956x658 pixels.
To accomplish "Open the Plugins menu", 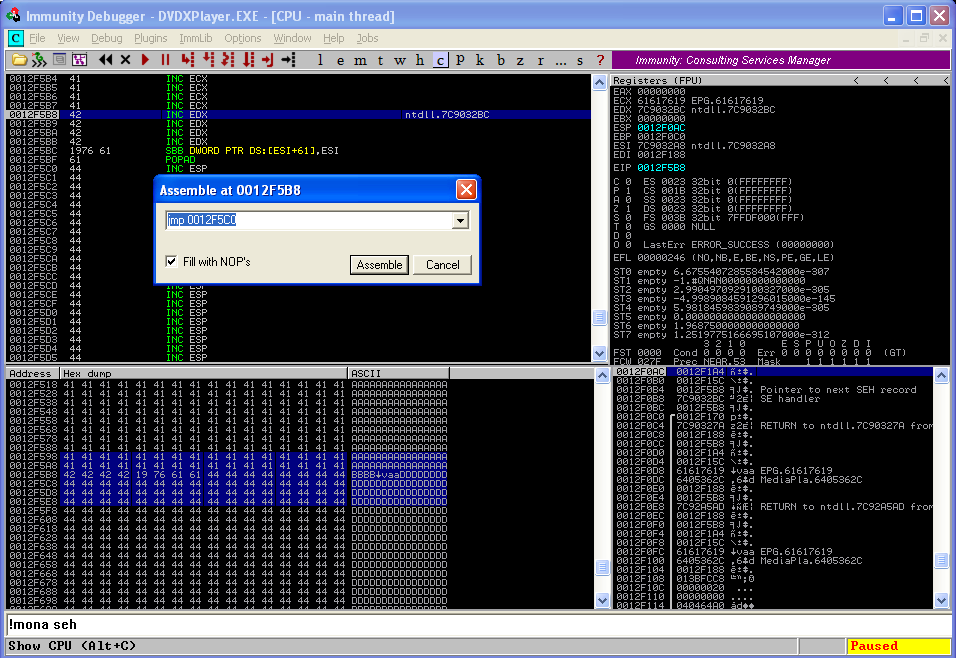I will point(151,38).
